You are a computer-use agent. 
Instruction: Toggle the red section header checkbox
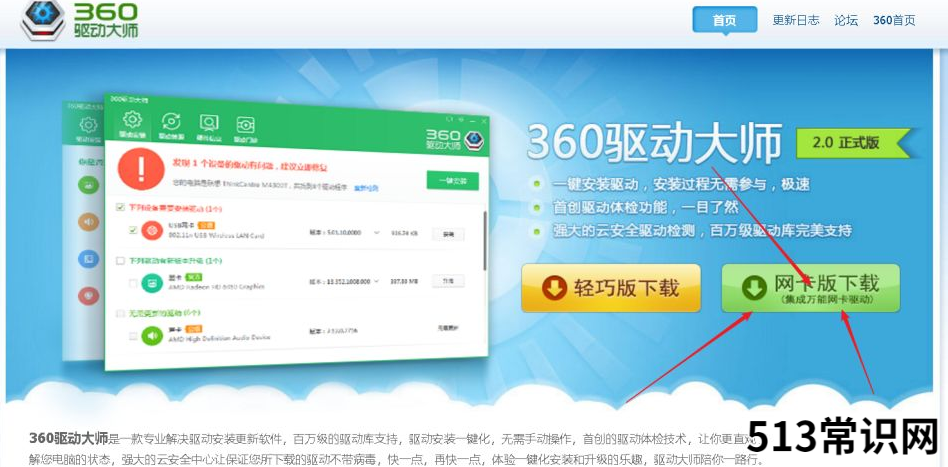tap(120, 207)
